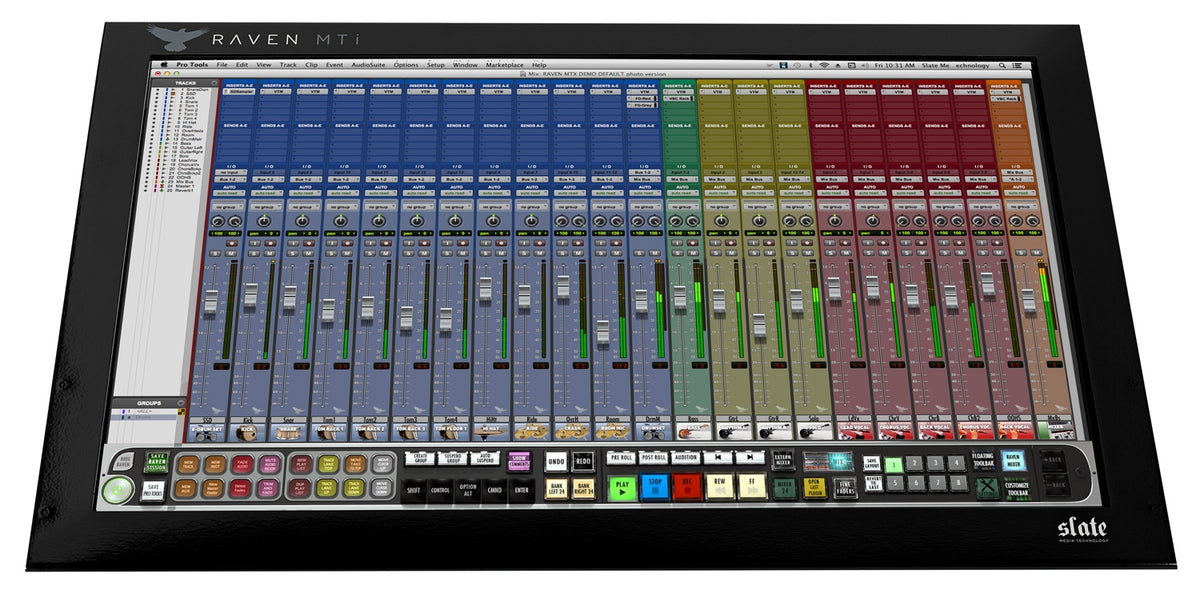Toggle the POST ROLL button

pos(653,457)
